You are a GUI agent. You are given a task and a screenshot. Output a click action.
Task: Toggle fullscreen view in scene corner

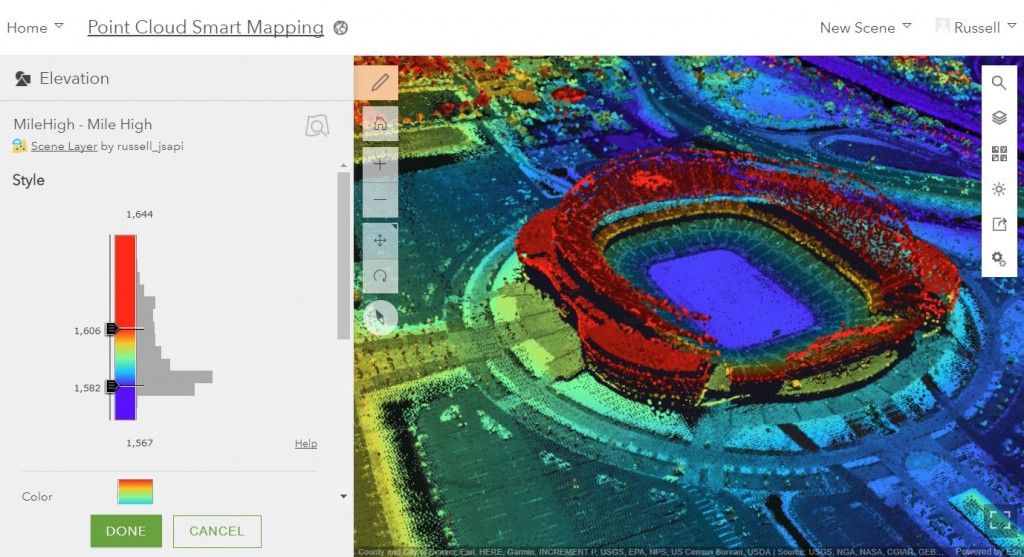click(x=1000, y=520)
